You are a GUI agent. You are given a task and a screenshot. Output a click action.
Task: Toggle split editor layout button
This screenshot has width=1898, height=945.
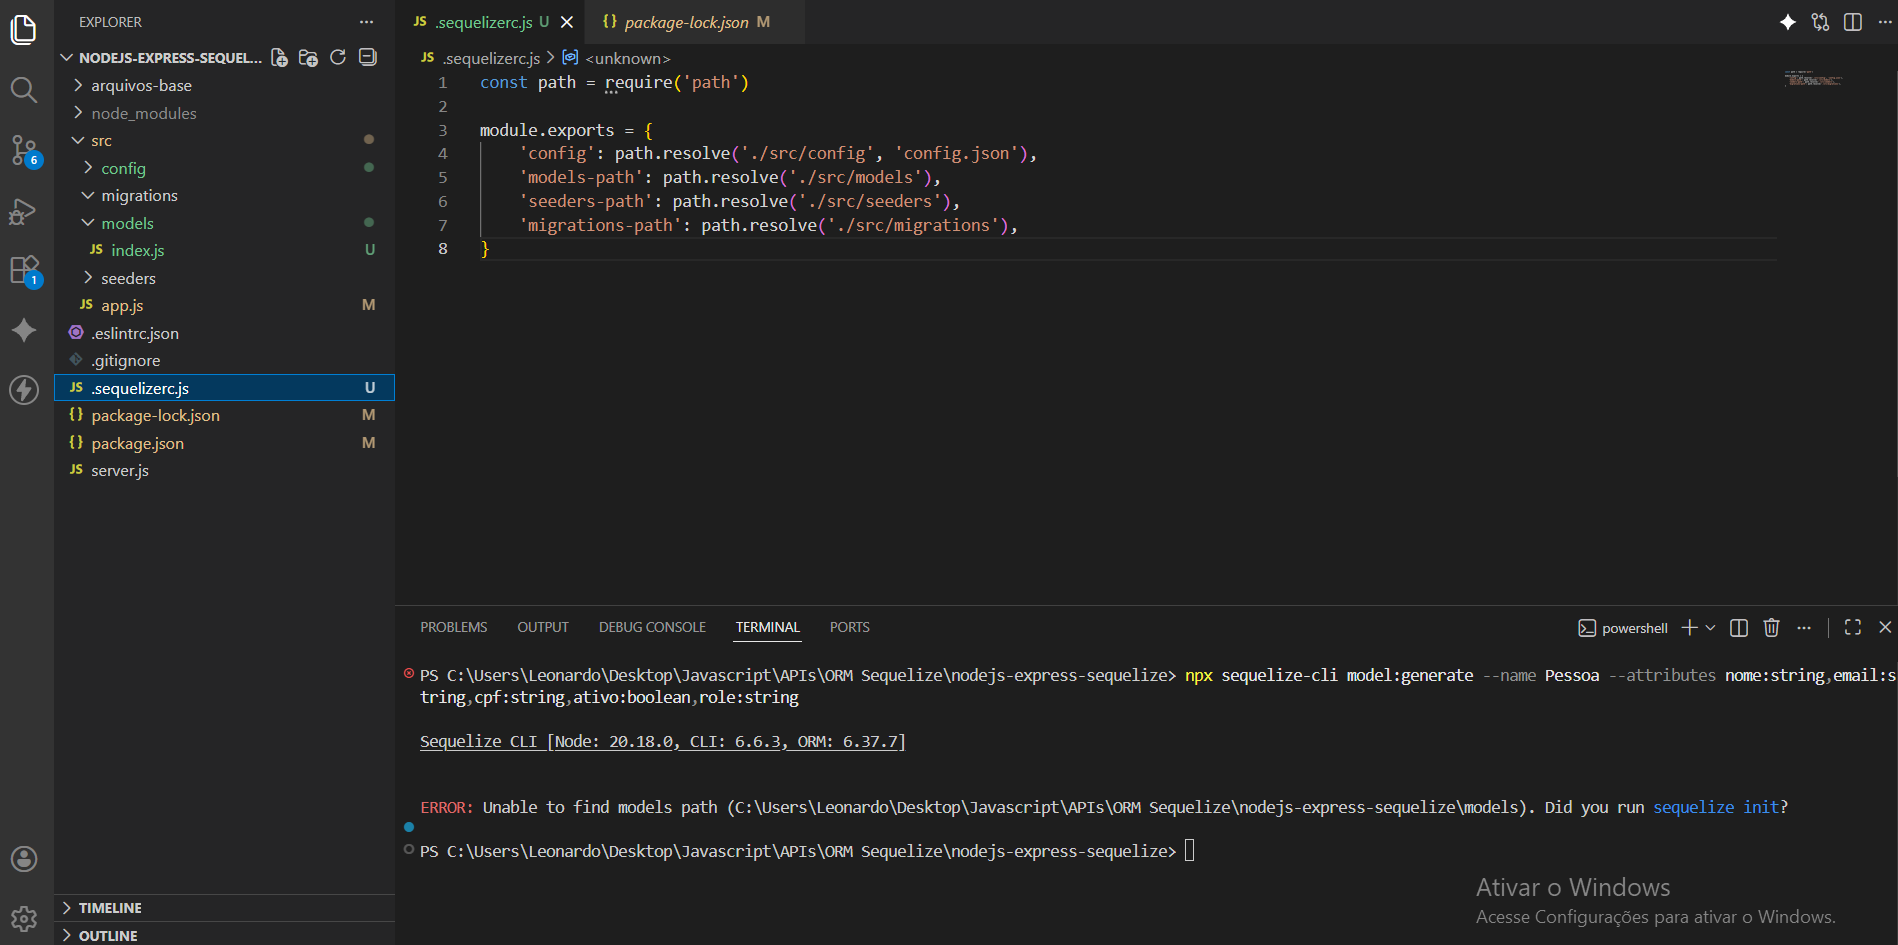tap(1853, 22)
